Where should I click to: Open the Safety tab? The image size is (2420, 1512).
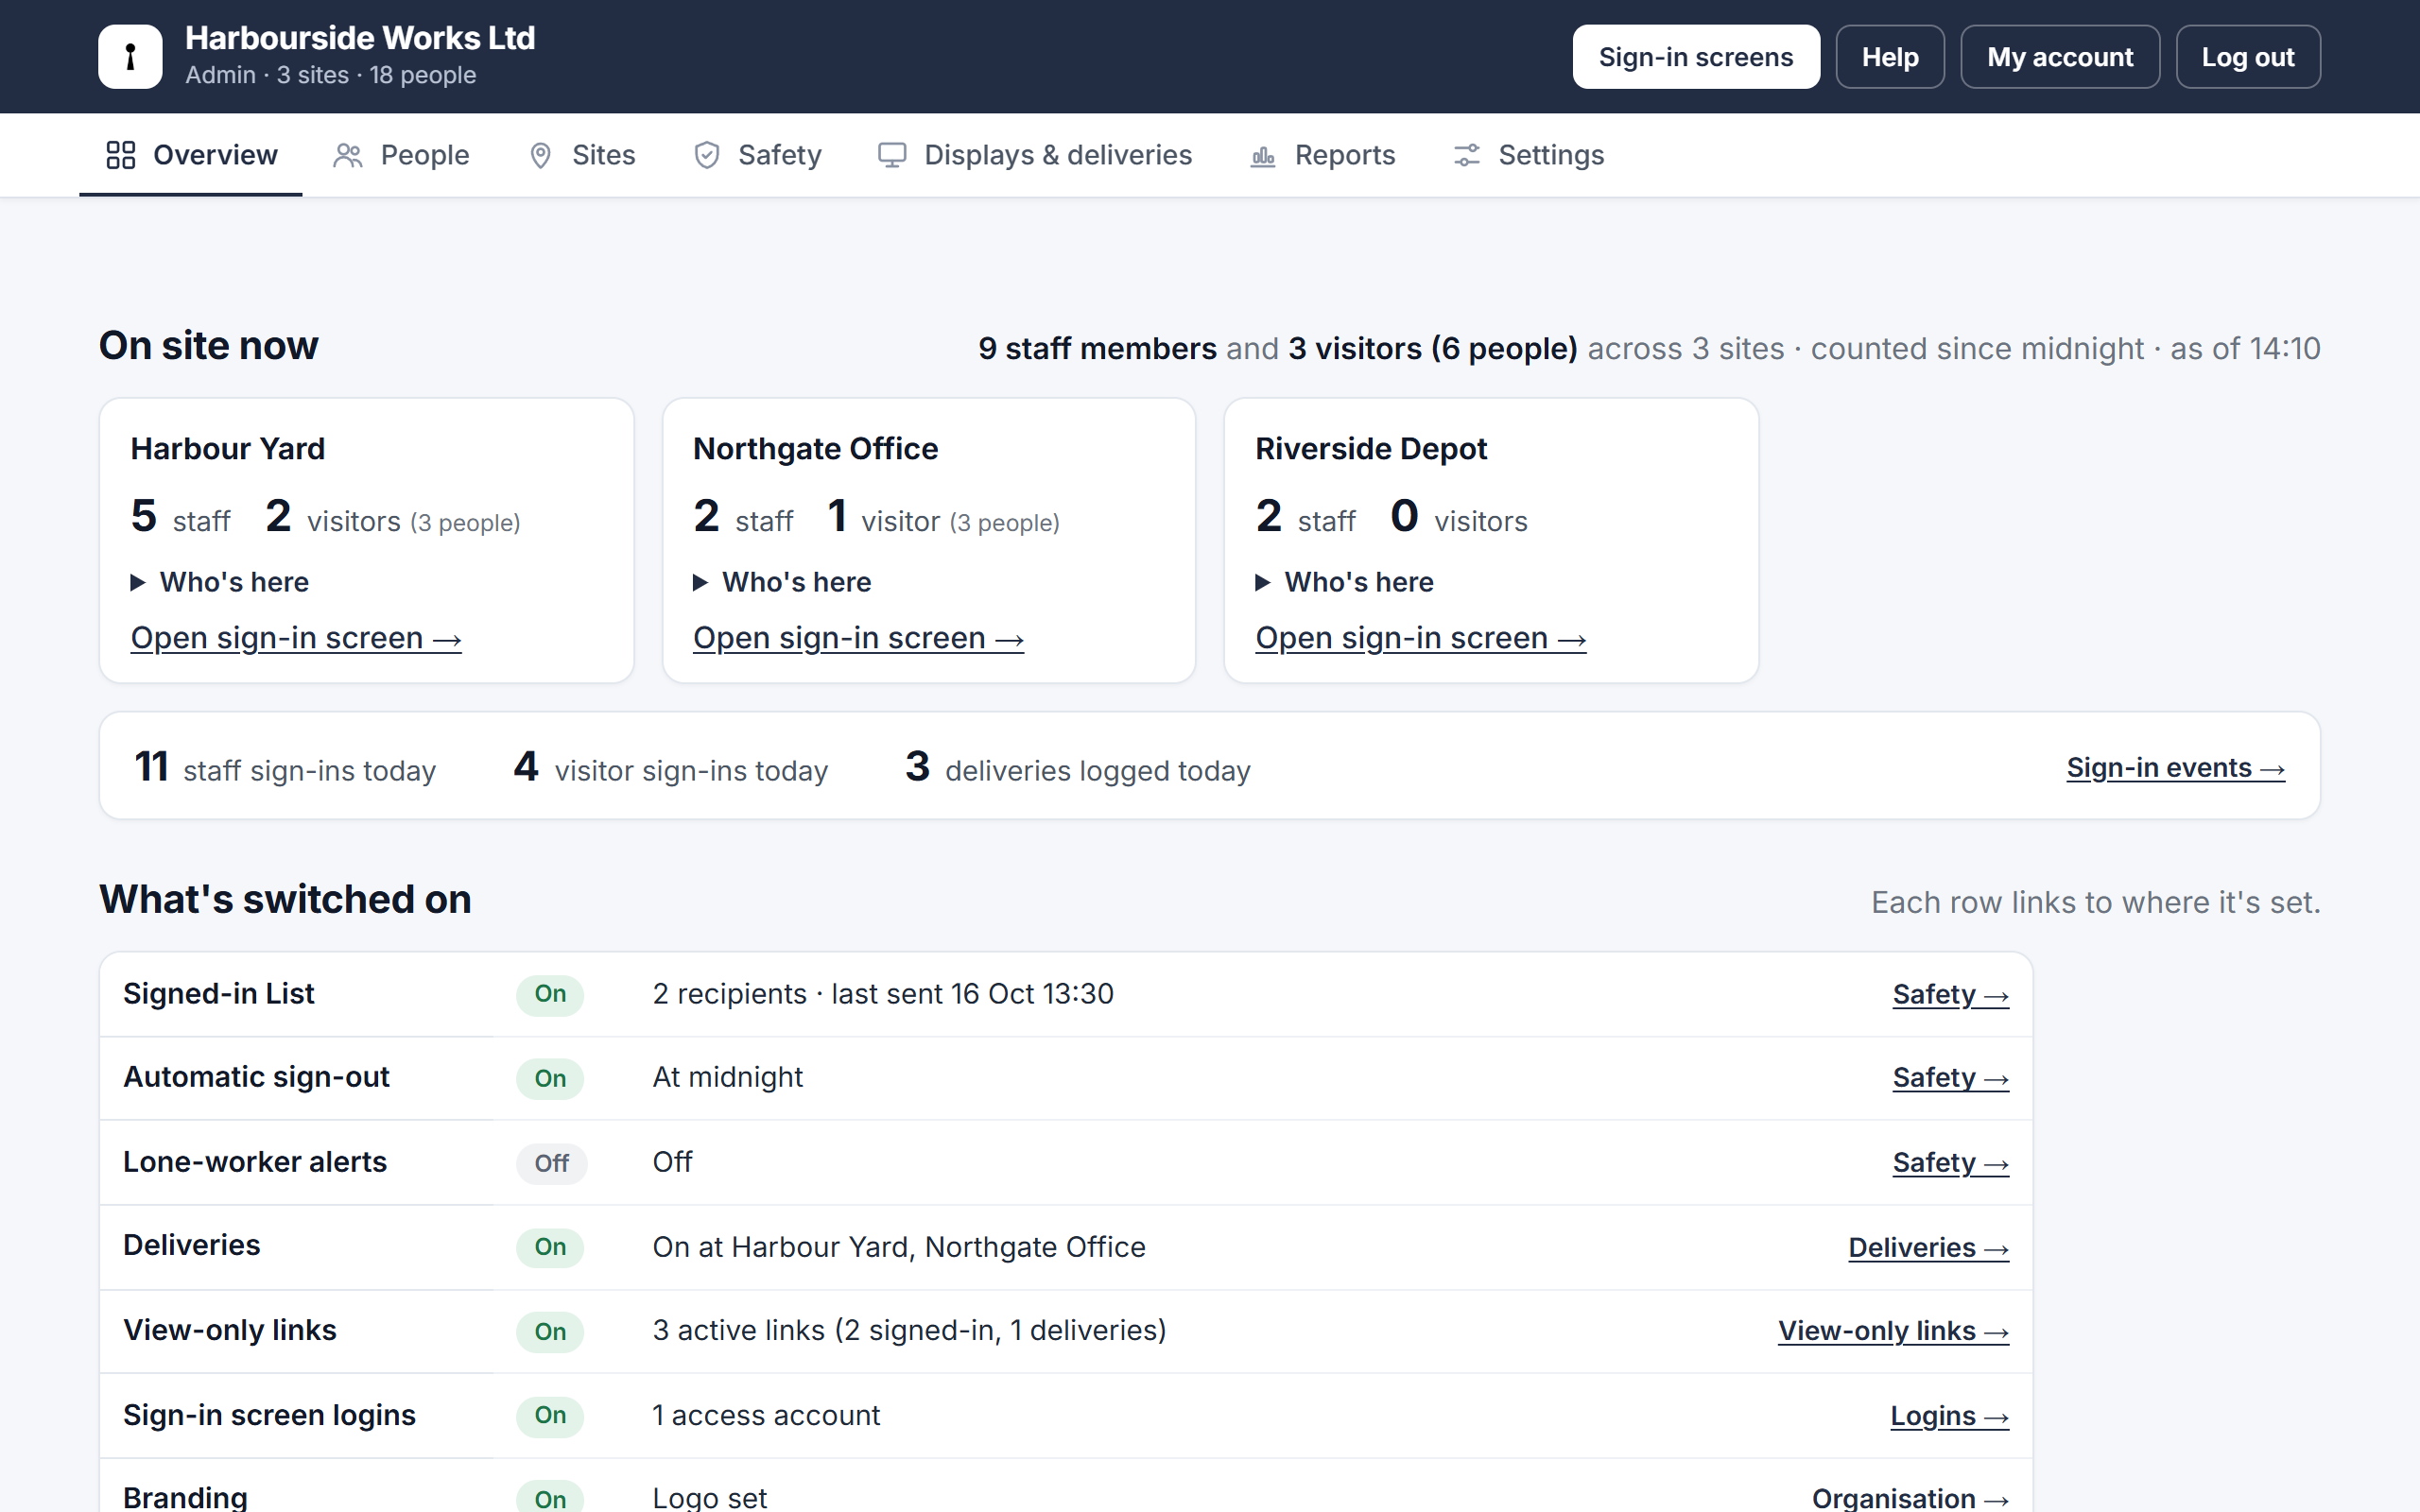click(757, 155)
